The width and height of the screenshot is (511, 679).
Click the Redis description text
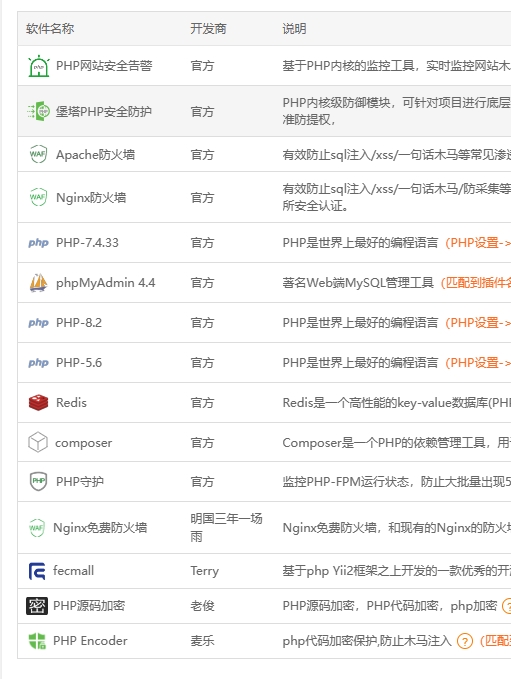(x=397, y=403)
